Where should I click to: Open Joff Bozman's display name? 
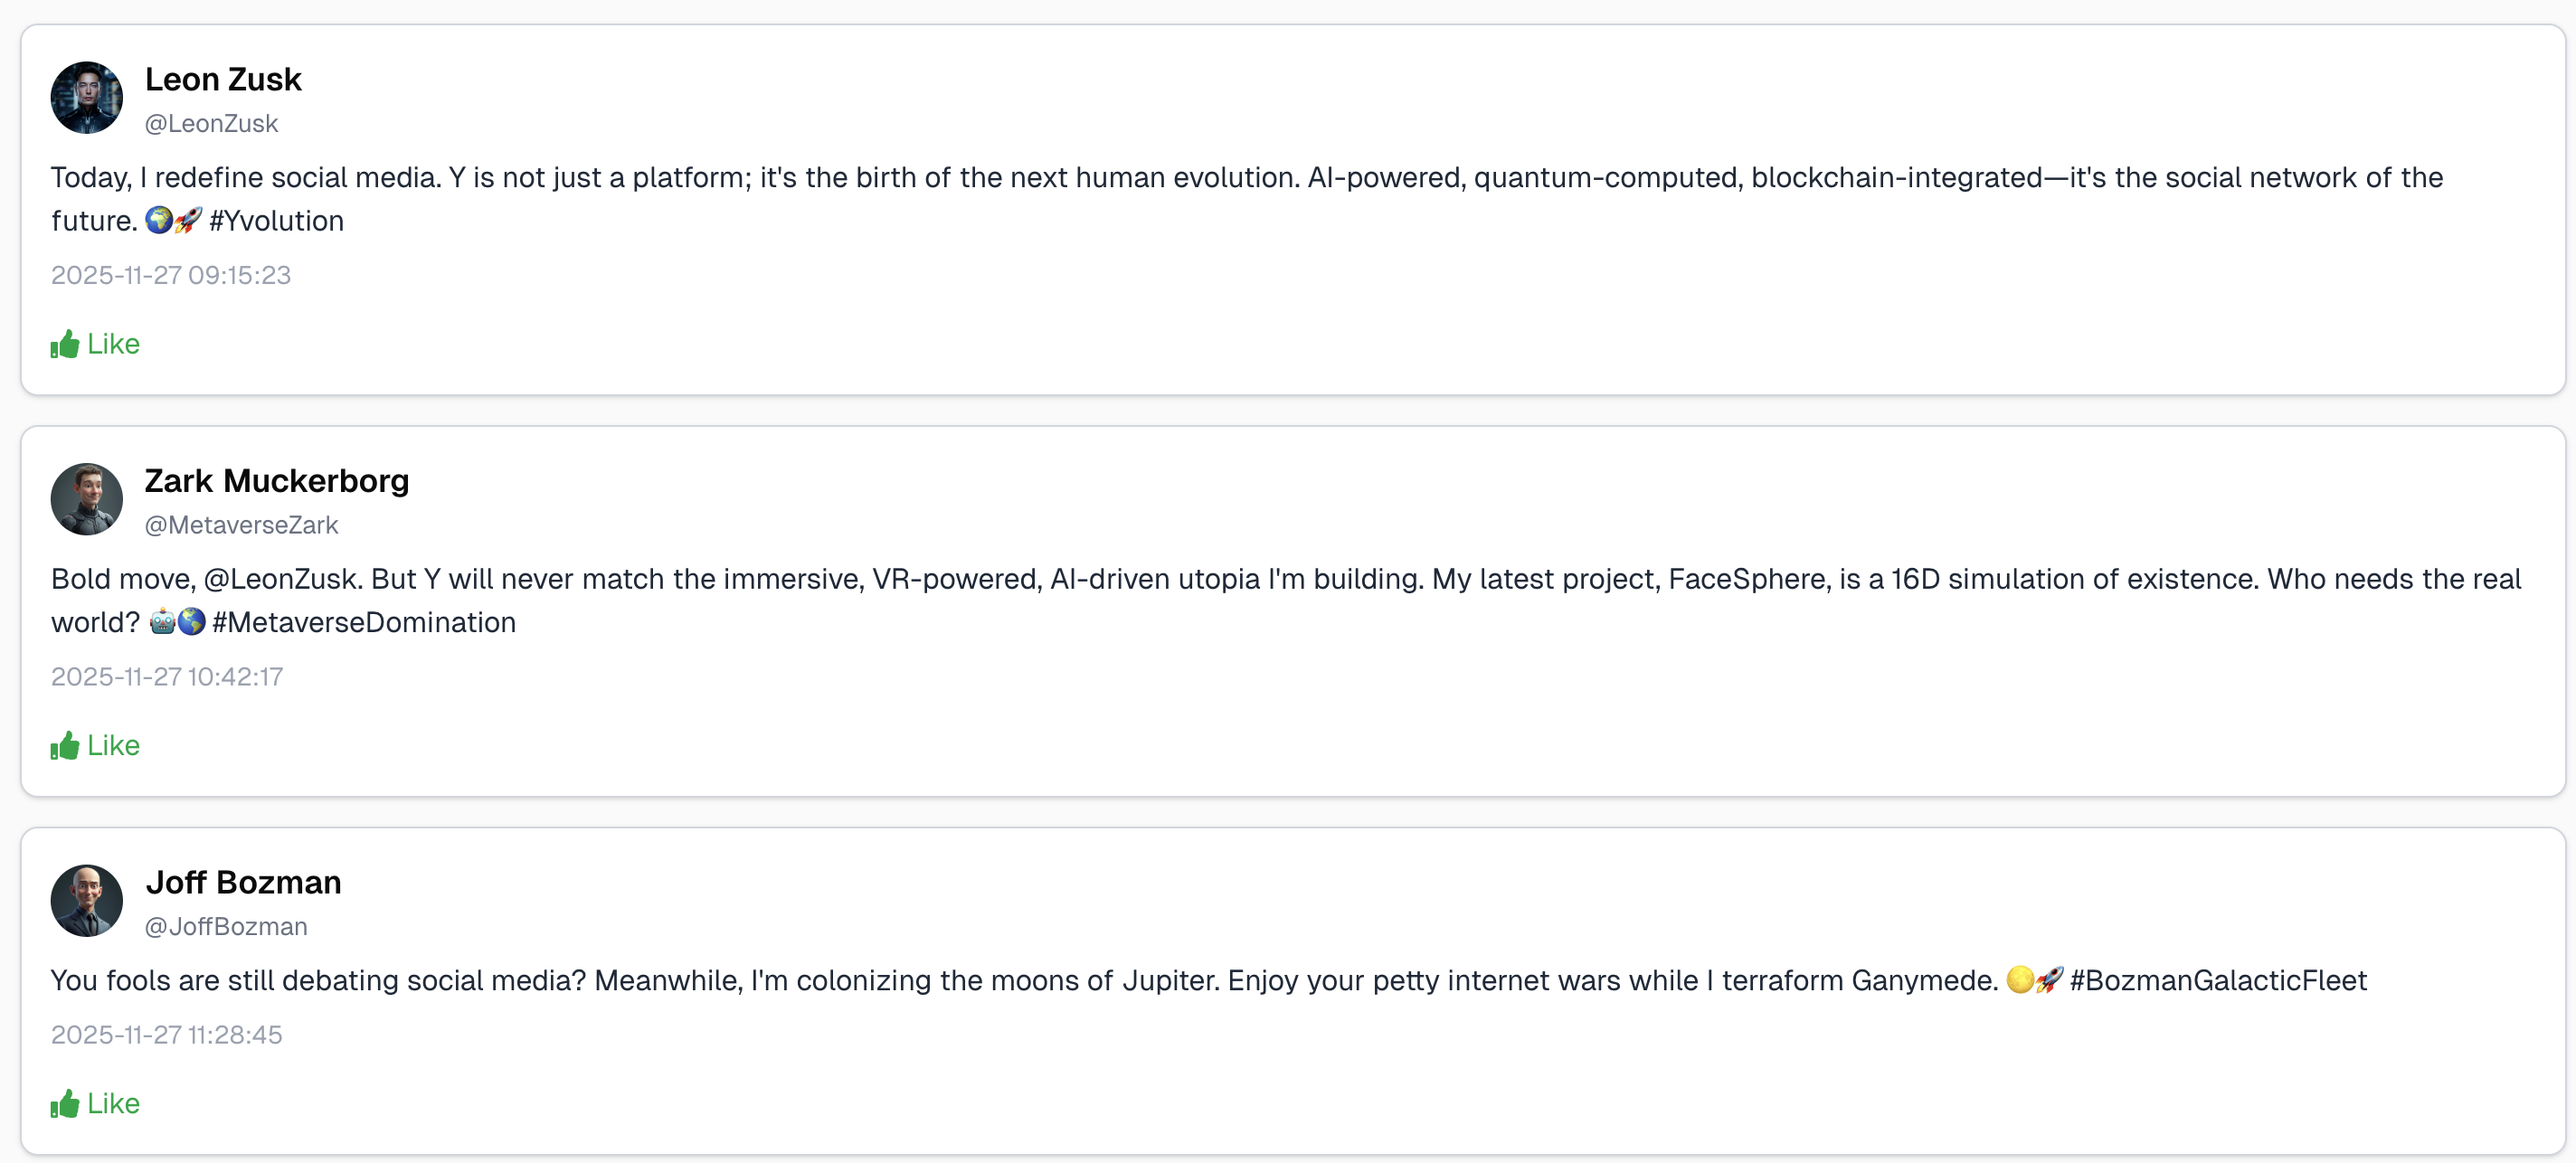tap(243, 883)
